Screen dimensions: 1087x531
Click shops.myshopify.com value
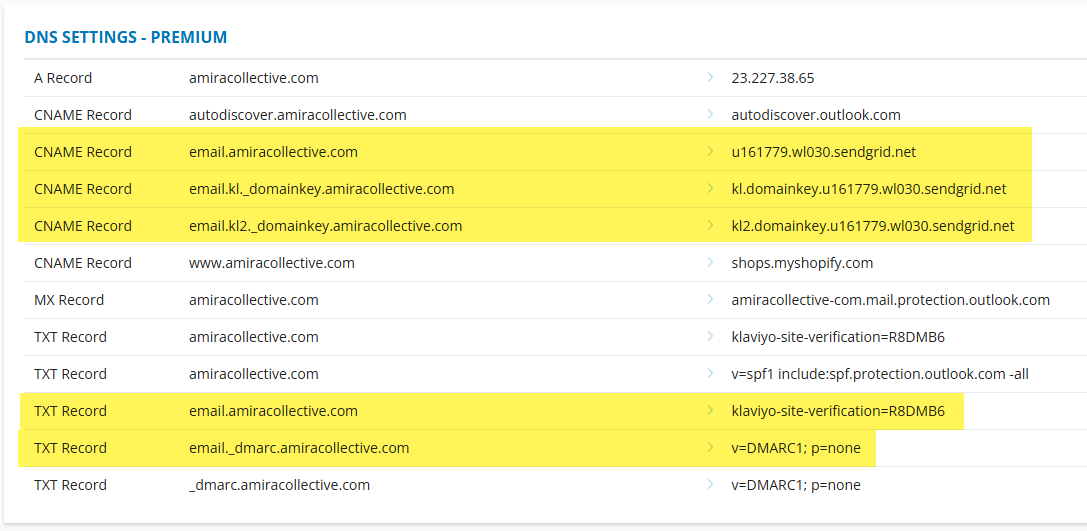pyautogui.click(x=802, y=263)
